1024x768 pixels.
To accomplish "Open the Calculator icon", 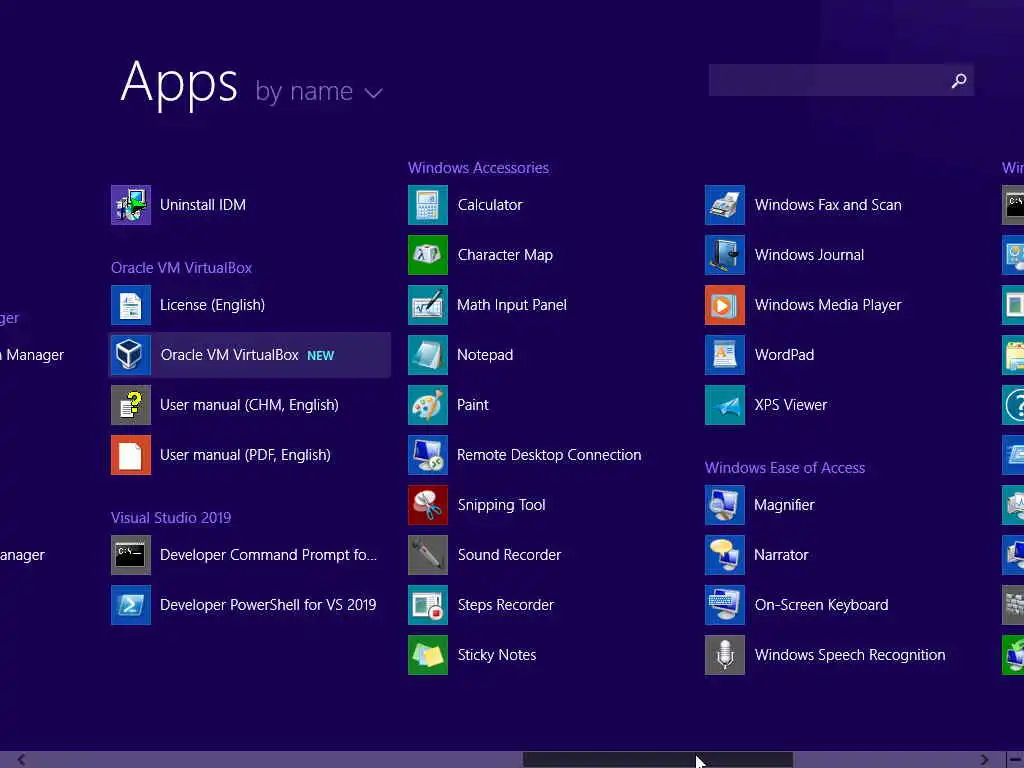I will [428, 205].
